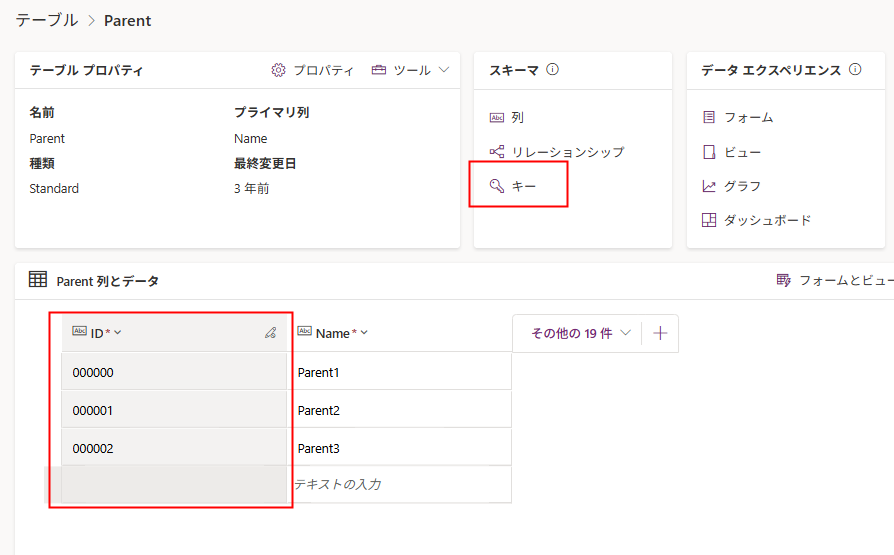Screen dimensions: 894x555
Task: Open ダッシュボード under data experiences
Action: click(x=757, y=220)
